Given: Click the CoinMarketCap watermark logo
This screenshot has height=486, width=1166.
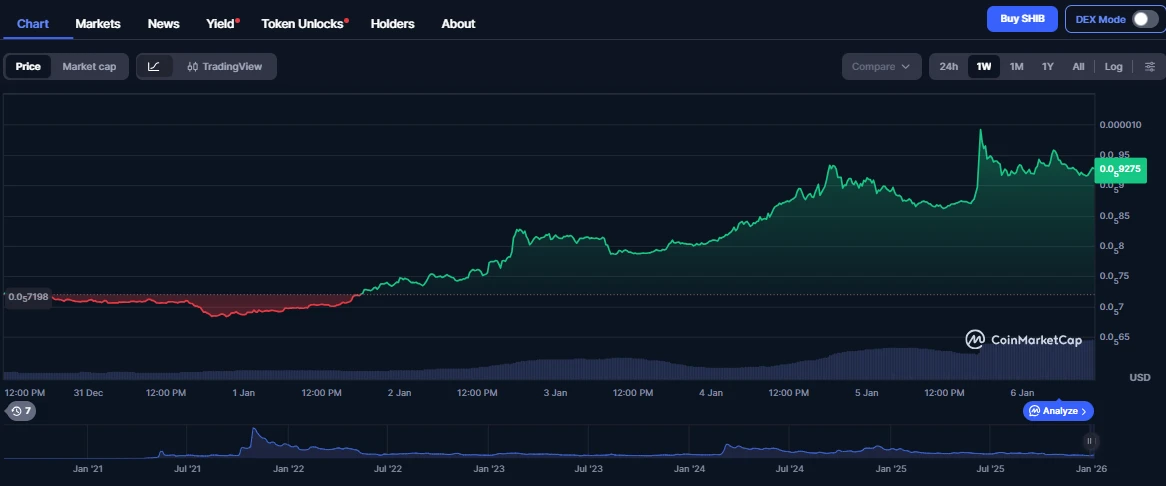Looking at the screenshot, I should (1024, 340).
